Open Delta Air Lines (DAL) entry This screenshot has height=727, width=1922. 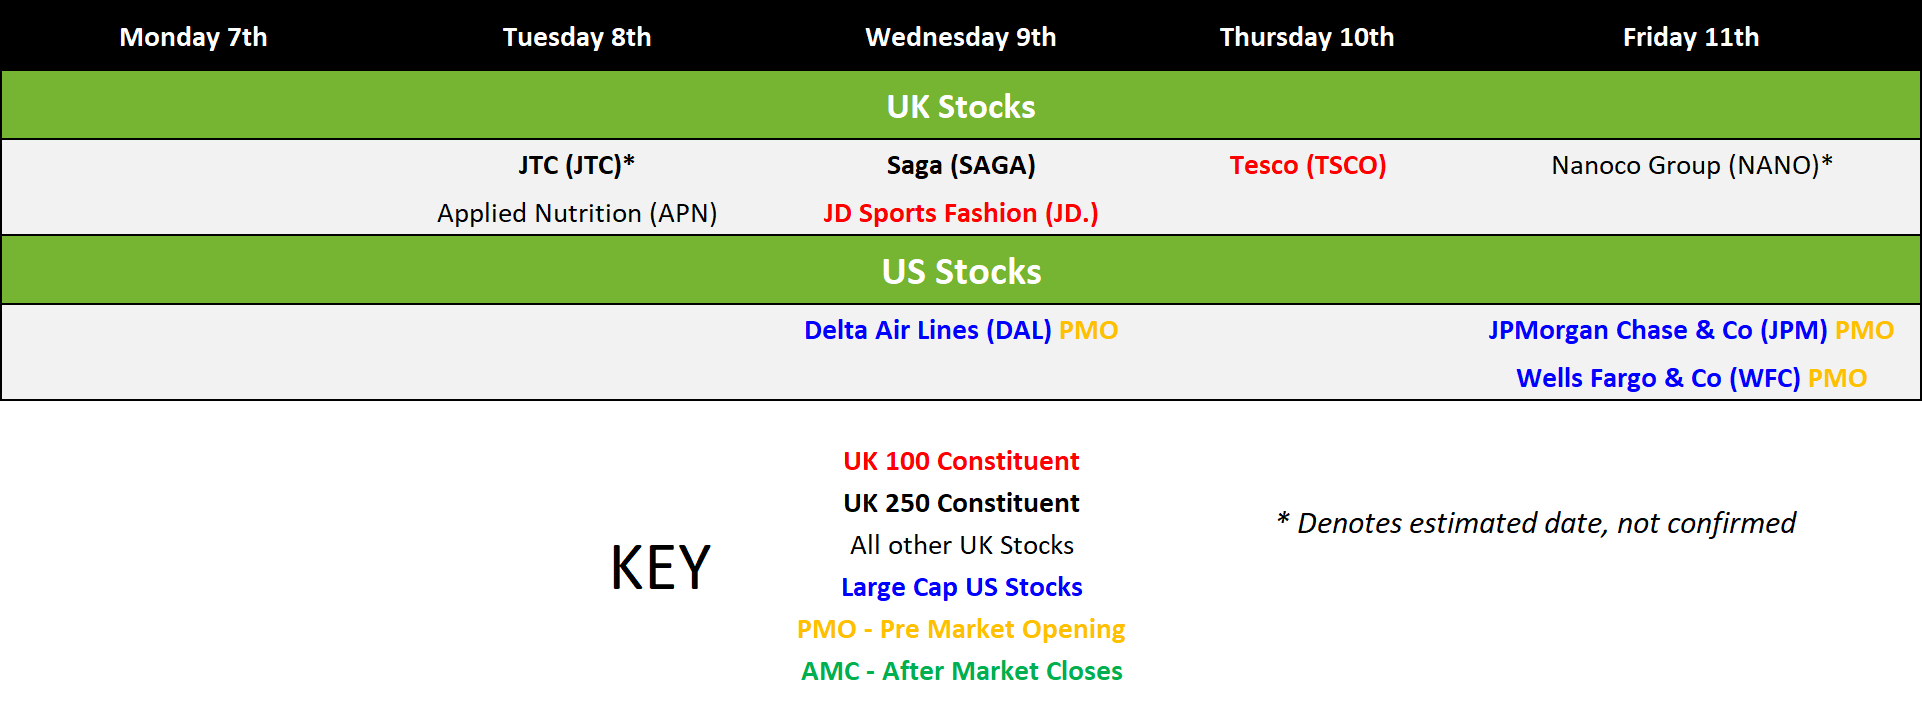pos(927,330)
